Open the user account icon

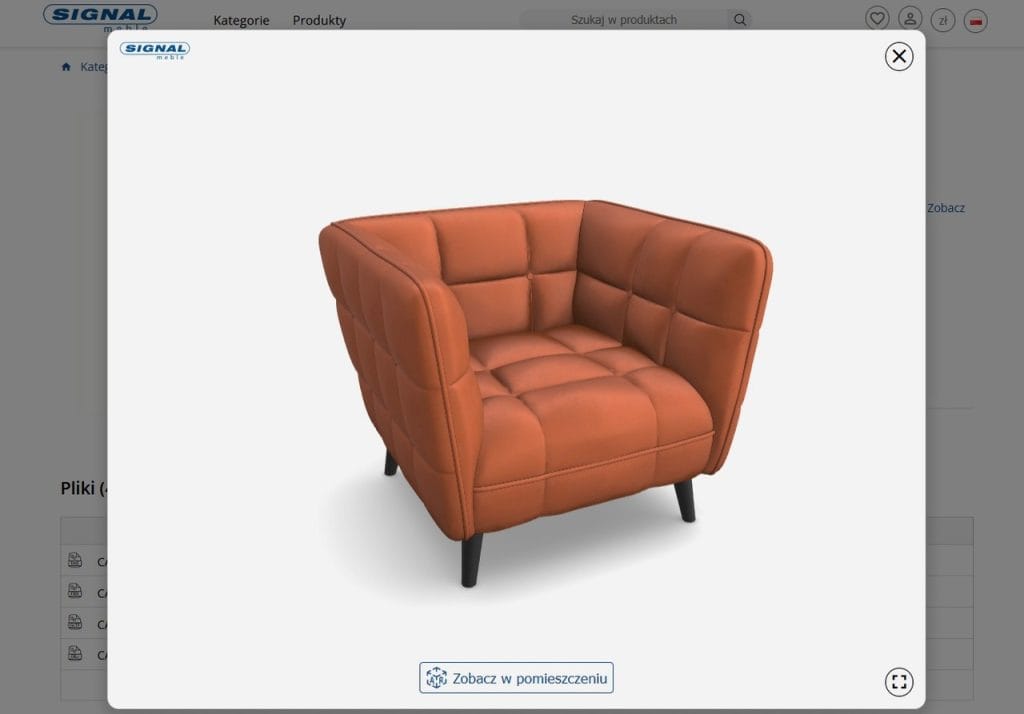[x=909, y=18]
